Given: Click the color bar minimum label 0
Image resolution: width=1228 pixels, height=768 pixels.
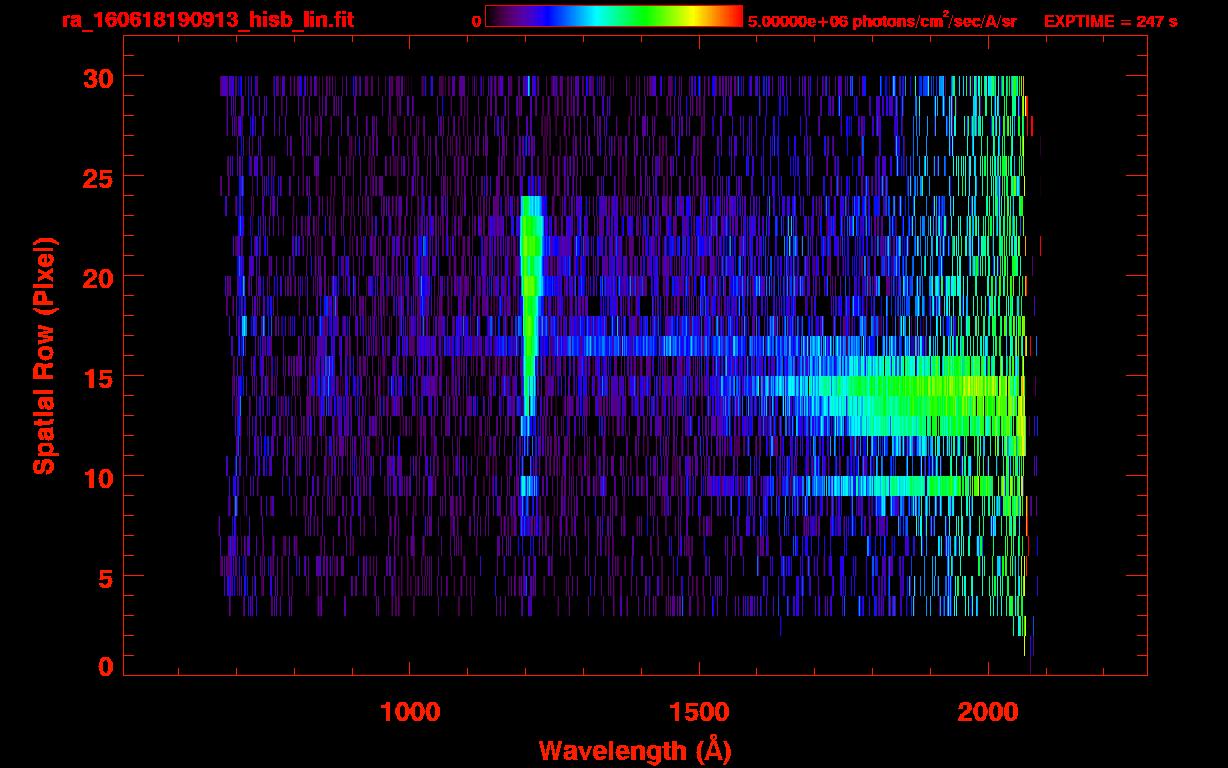Looking at the screenshot, I should (x=476, y=21).
